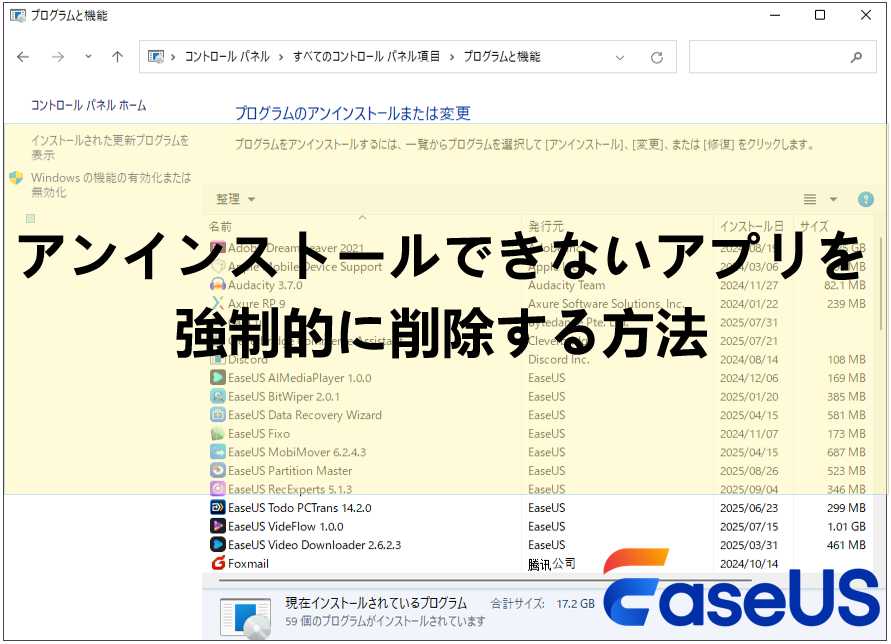Expand the address bar history dropdown
Viewport: 891px width, 644px height.
(620, 57)
